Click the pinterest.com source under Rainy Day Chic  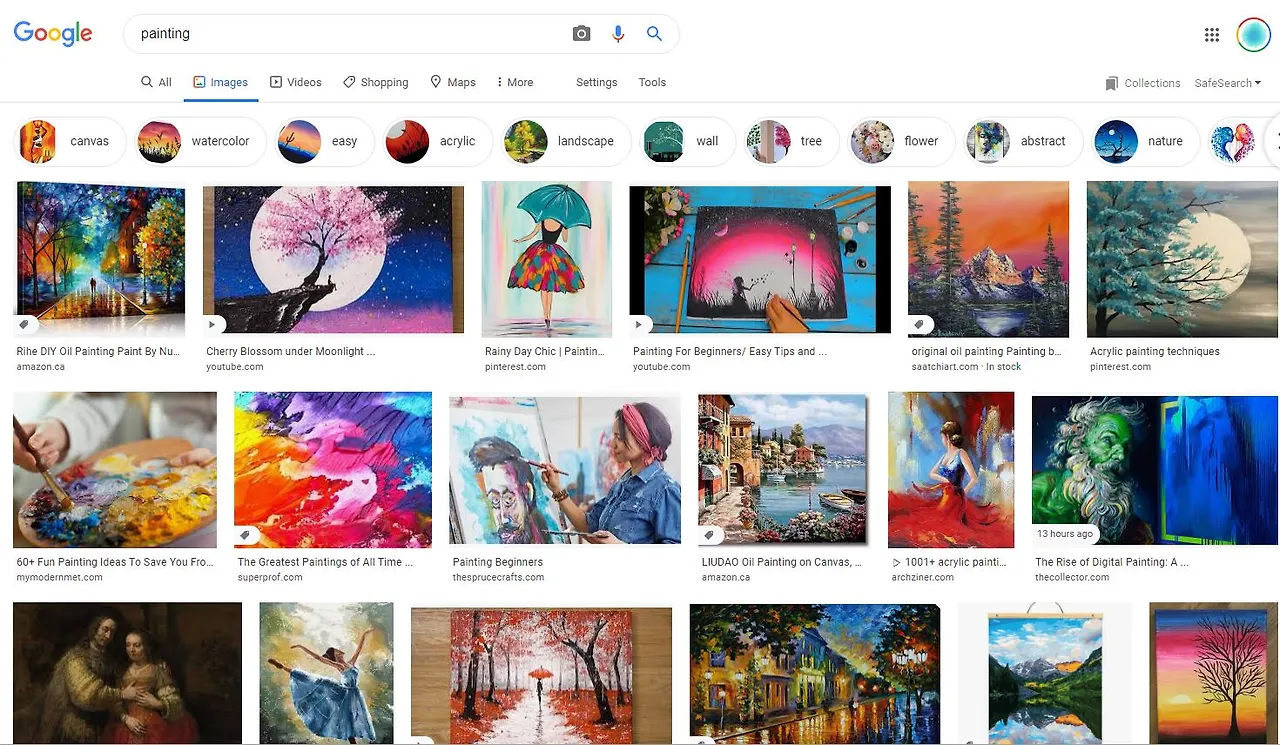515,367
